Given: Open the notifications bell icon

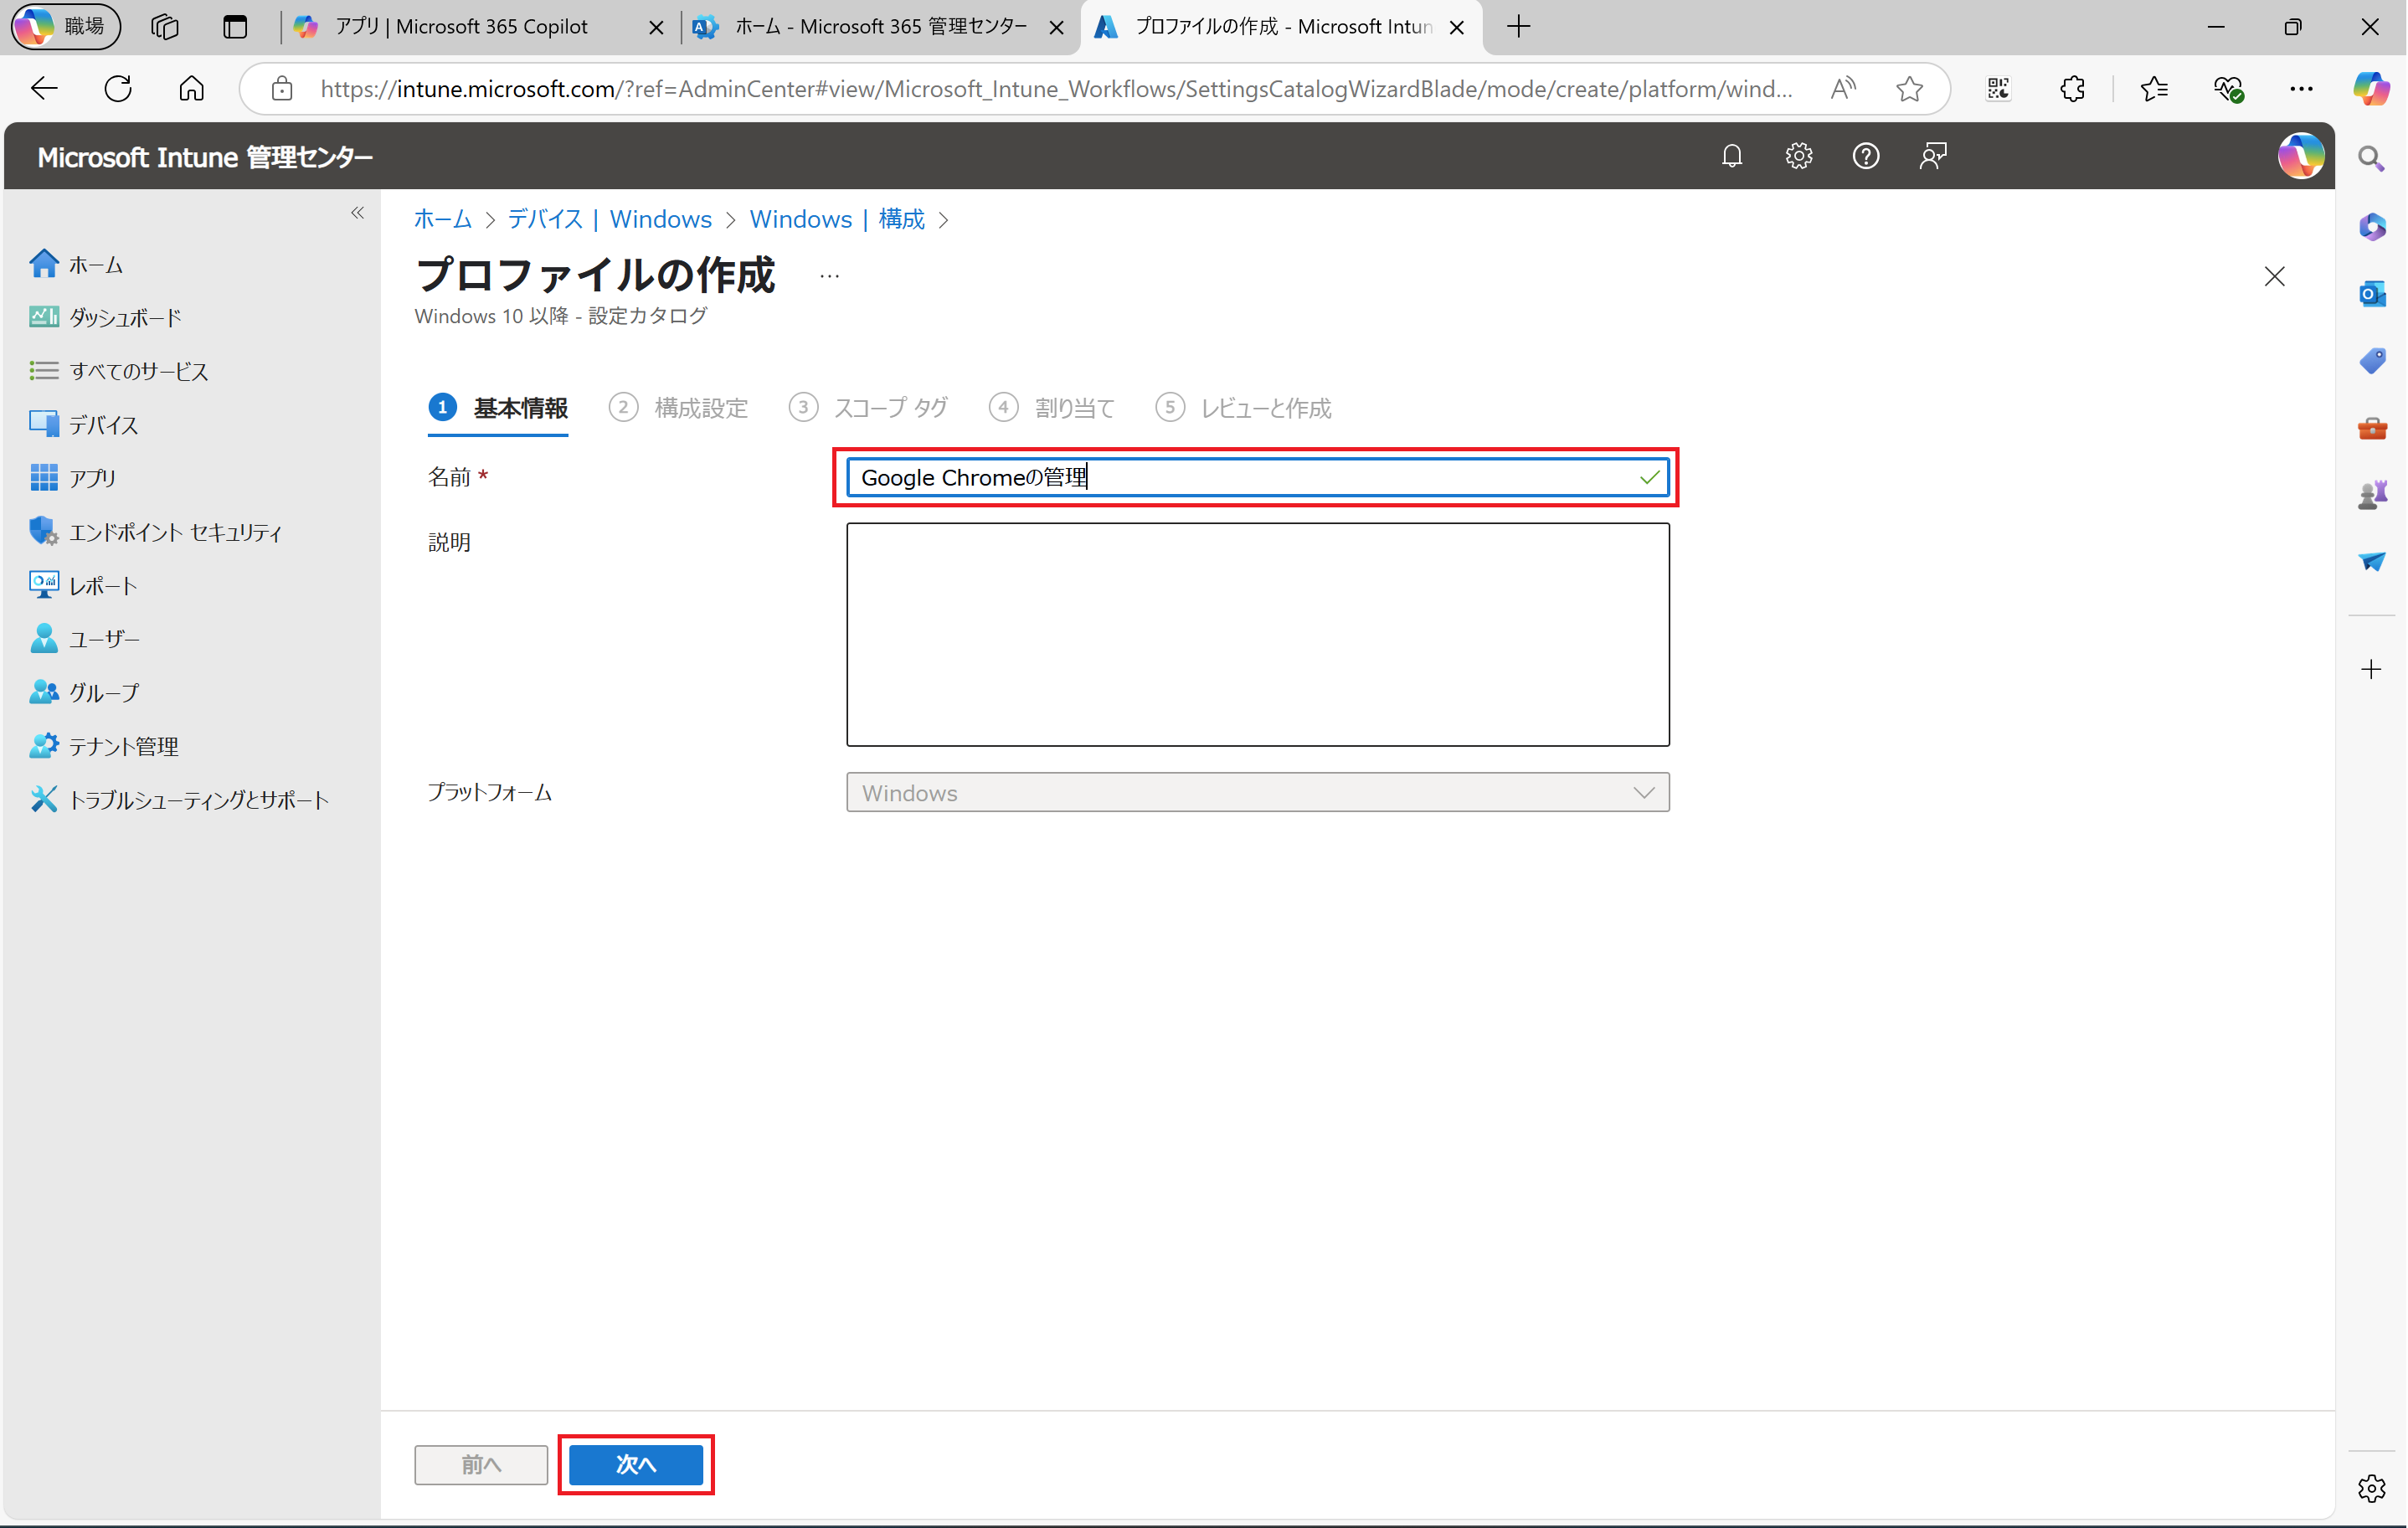Looking at the screenshot, I should (x=1732, y=156).
